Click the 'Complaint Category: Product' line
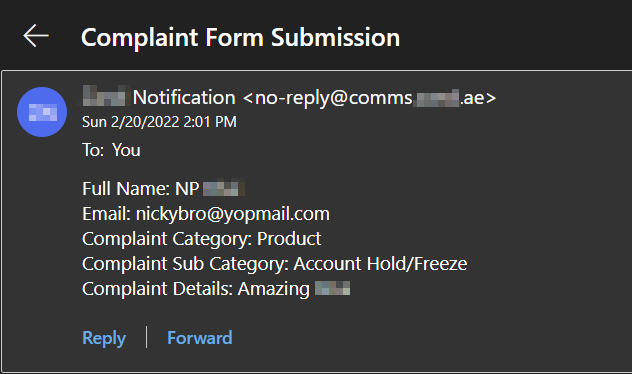 pos(202,239)
